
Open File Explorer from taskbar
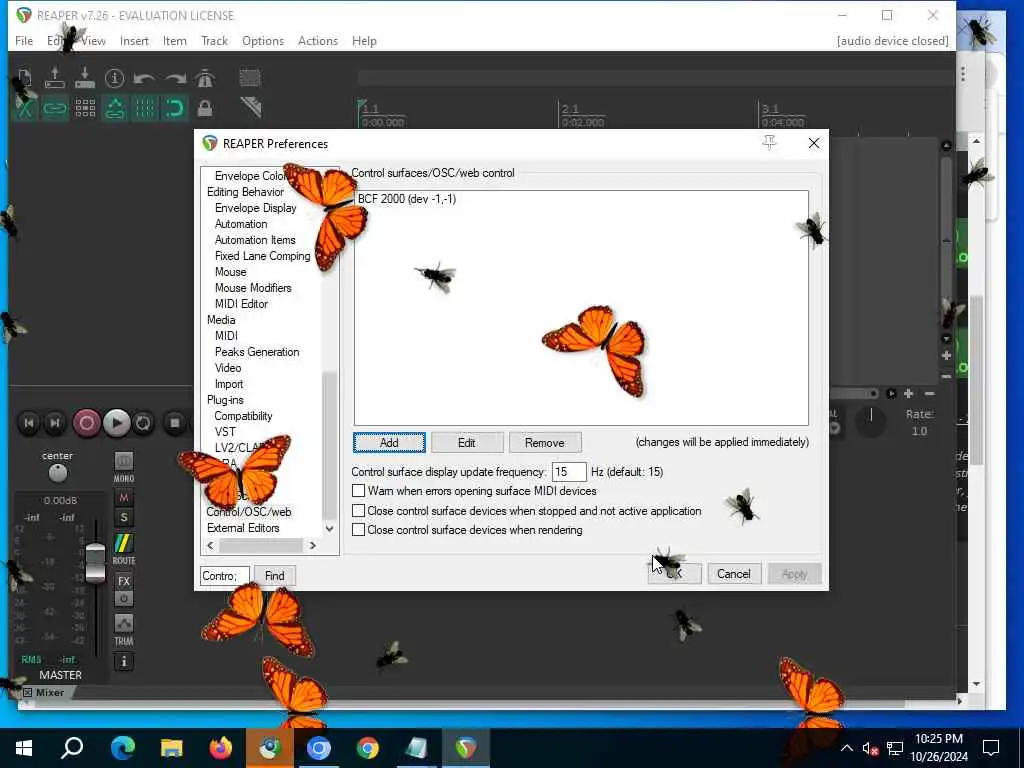pyautogui.click(x=172, y=748)
